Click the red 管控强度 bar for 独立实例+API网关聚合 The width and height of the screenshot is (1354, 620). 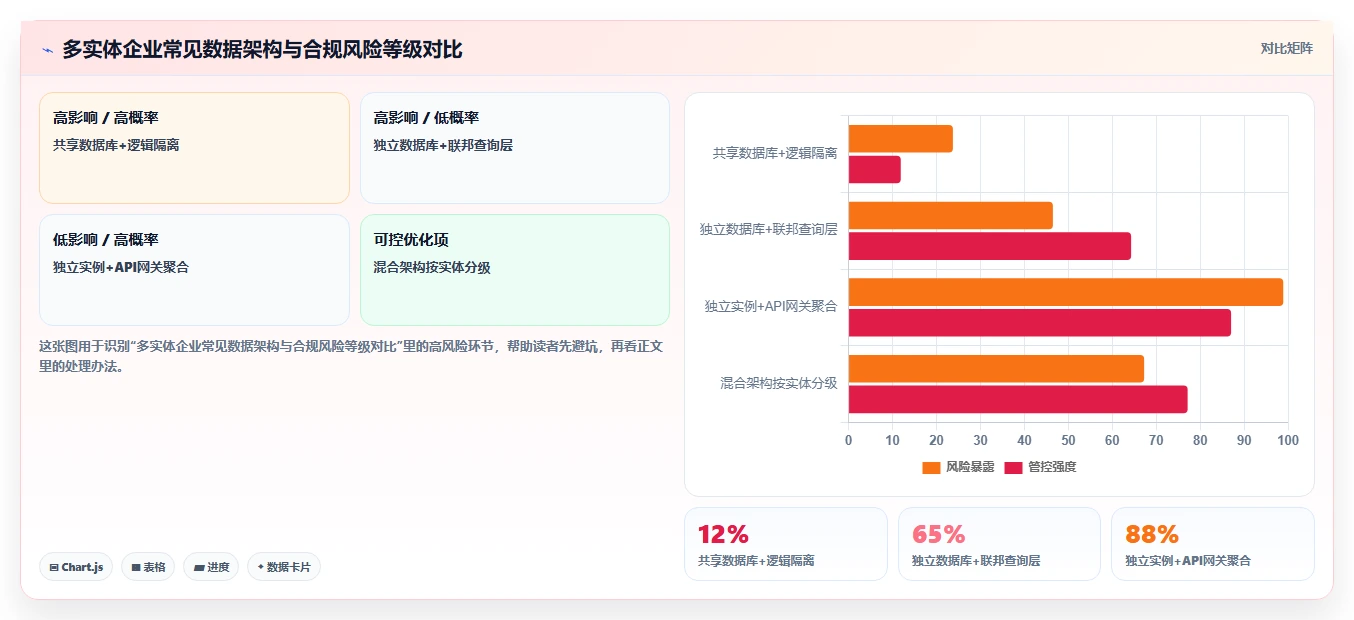tap(1040, 323)
